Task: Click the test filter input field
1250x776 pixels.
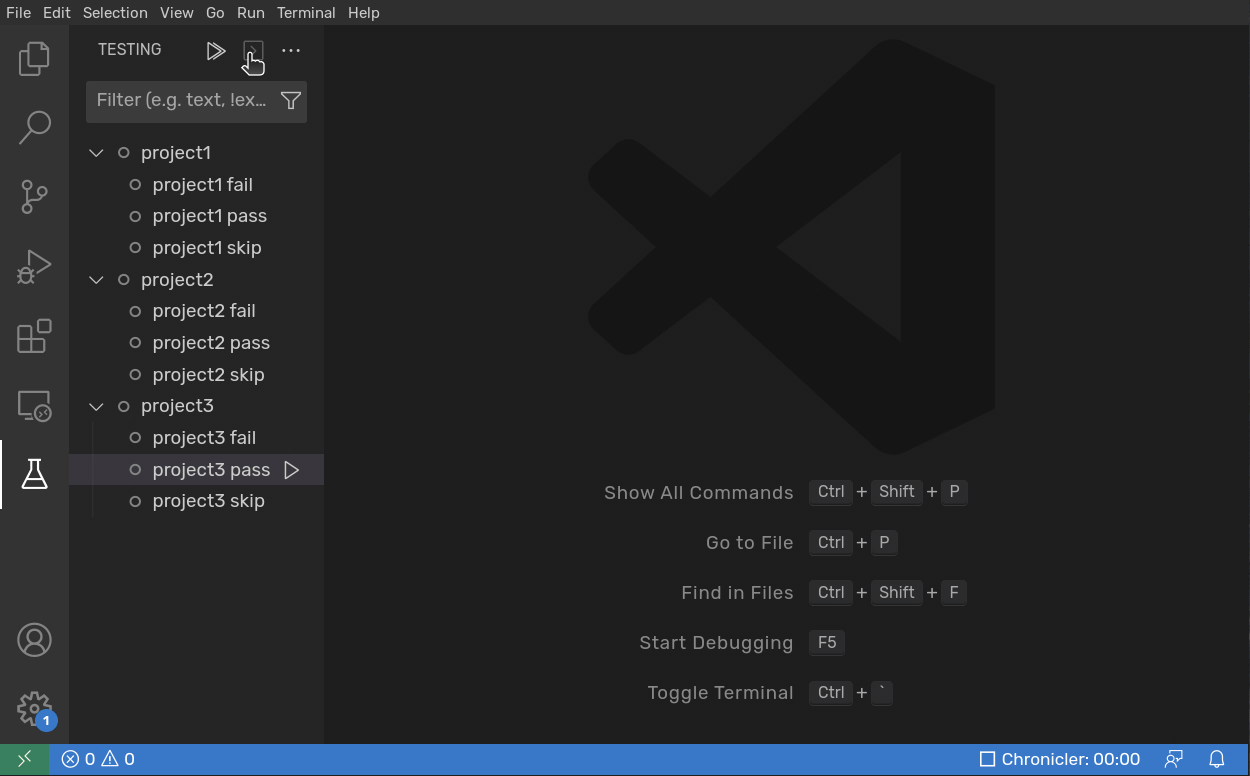Action: pyautogui.click(x=180, y=100)
